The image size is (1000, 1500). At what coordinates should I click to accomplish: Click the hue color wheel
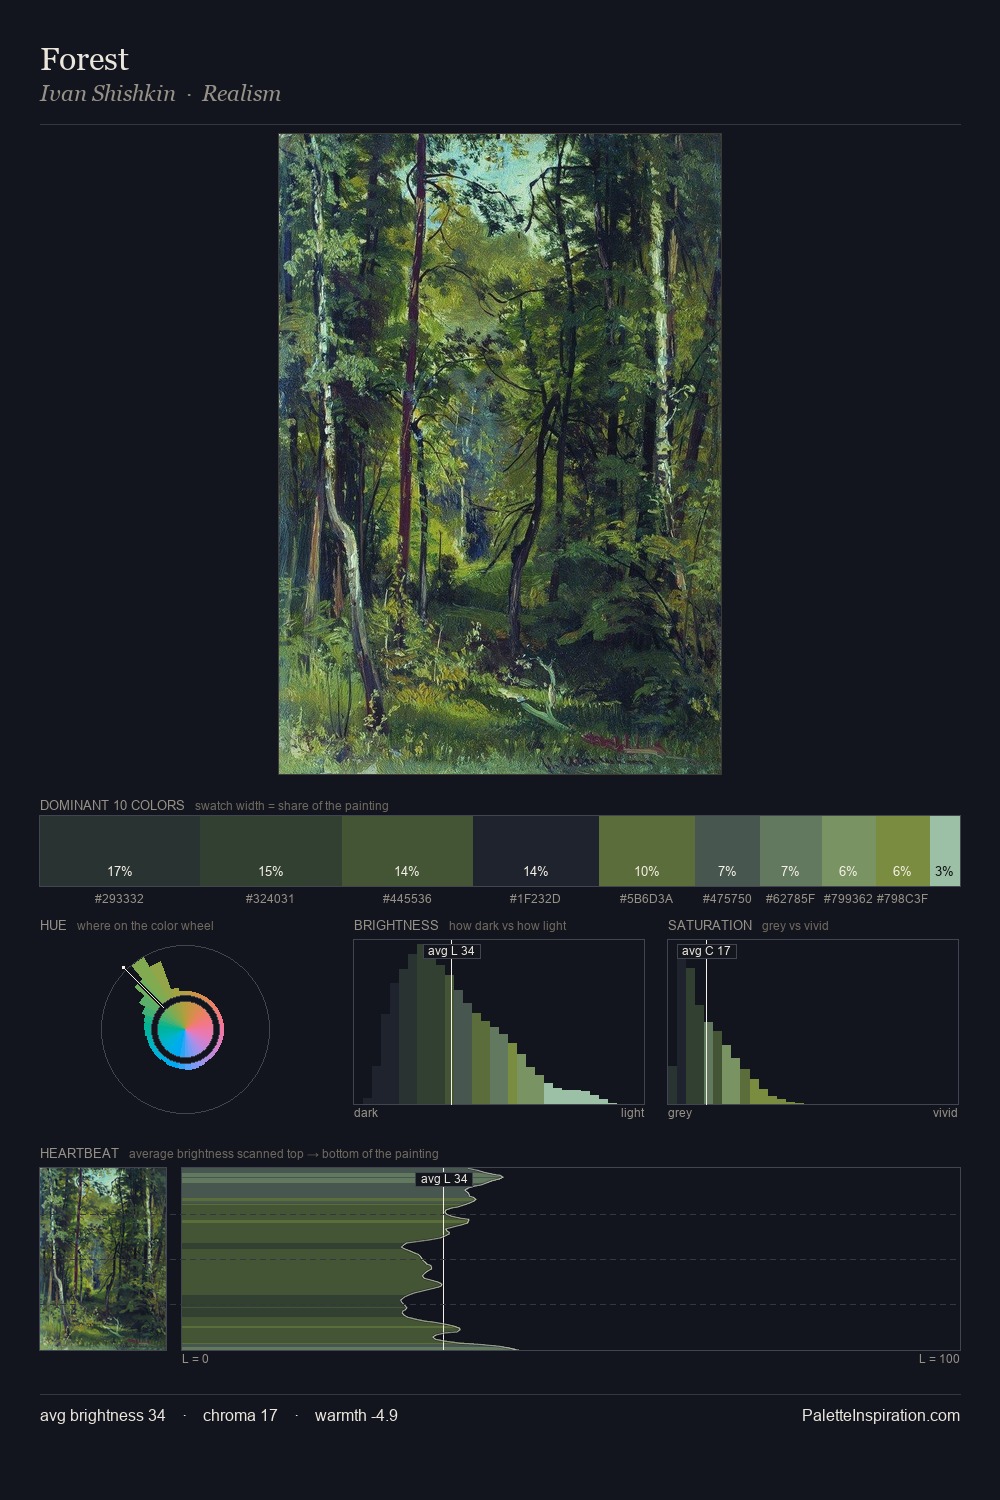tap(185, 1029)
